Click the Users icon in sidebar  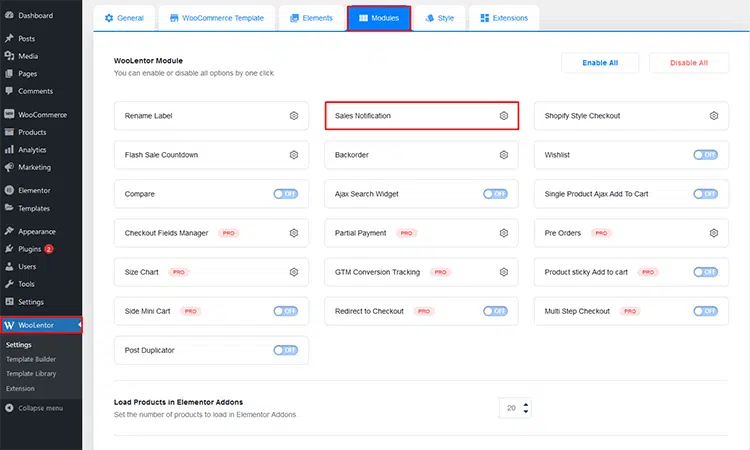click(9, 266)
